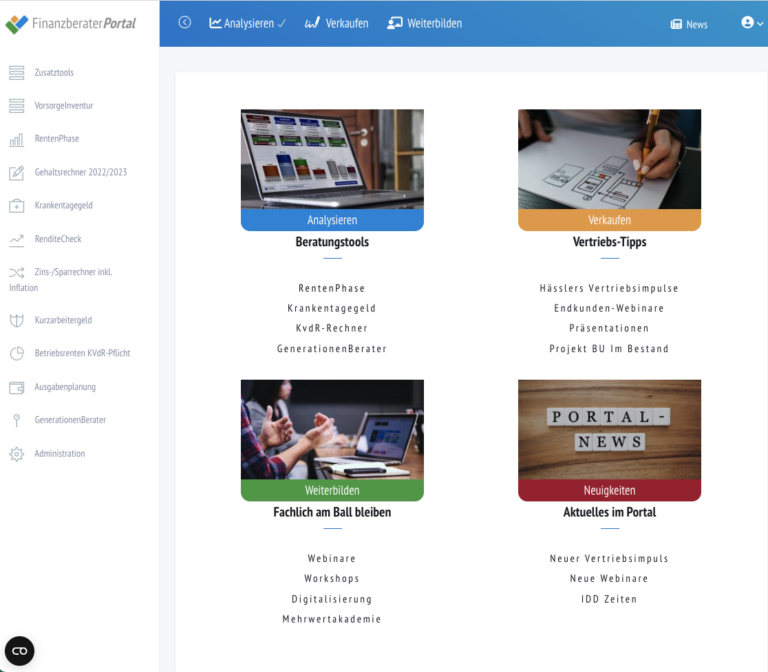Click the RenditeCheck trend line icon
768x672 pixels.
click(16, 240)
